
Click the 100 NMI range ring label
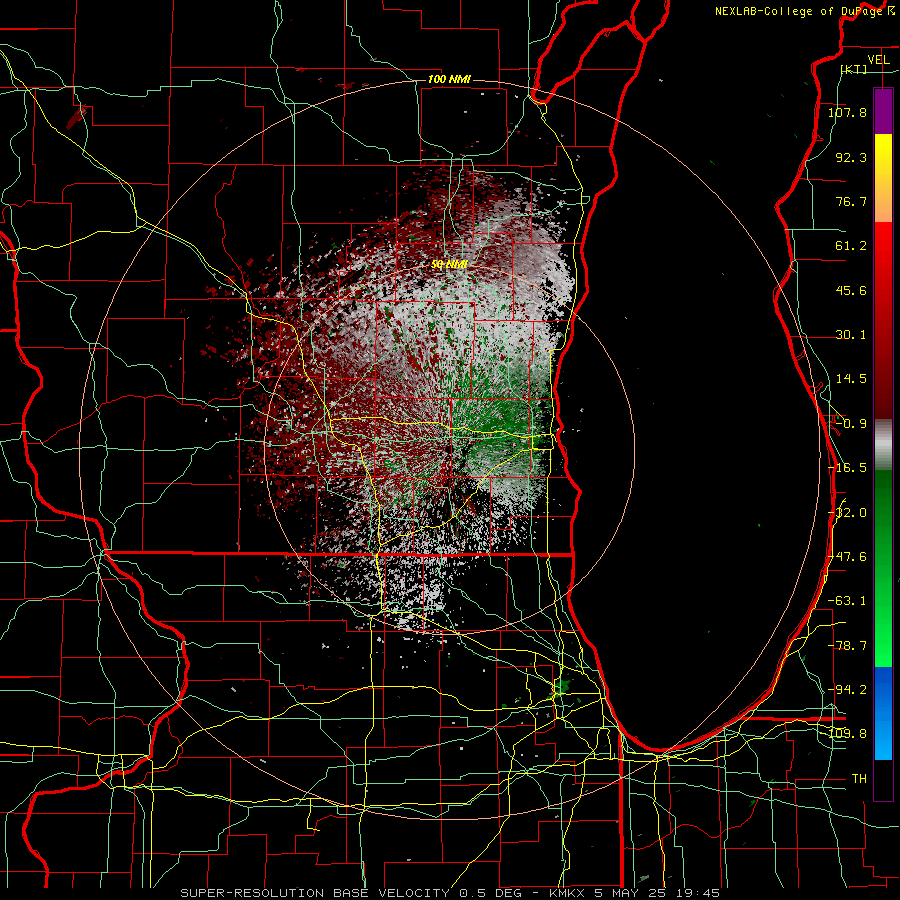point(449,79)
